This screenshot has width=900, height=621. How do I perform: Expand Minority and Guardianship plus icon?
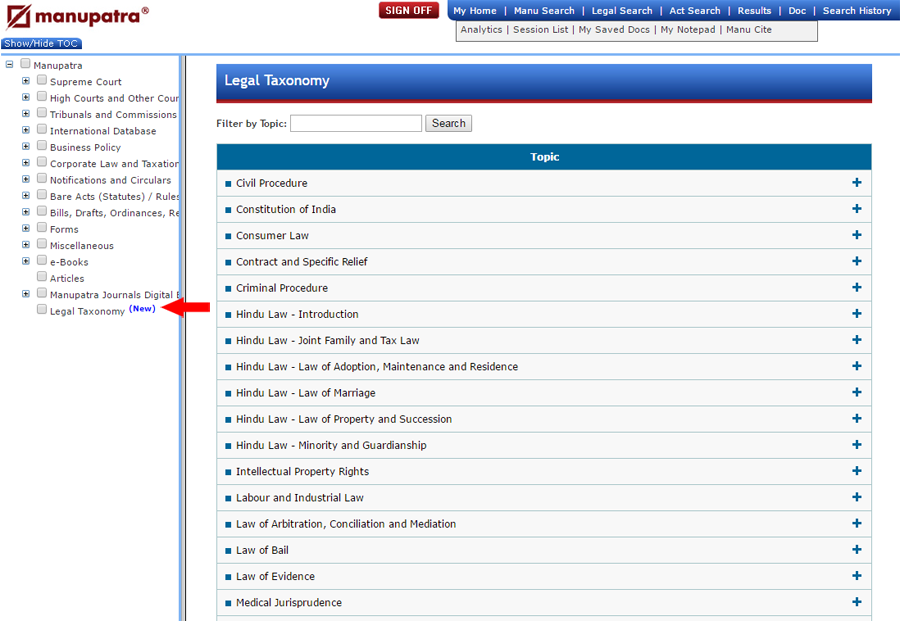click(x=856, y=445)
